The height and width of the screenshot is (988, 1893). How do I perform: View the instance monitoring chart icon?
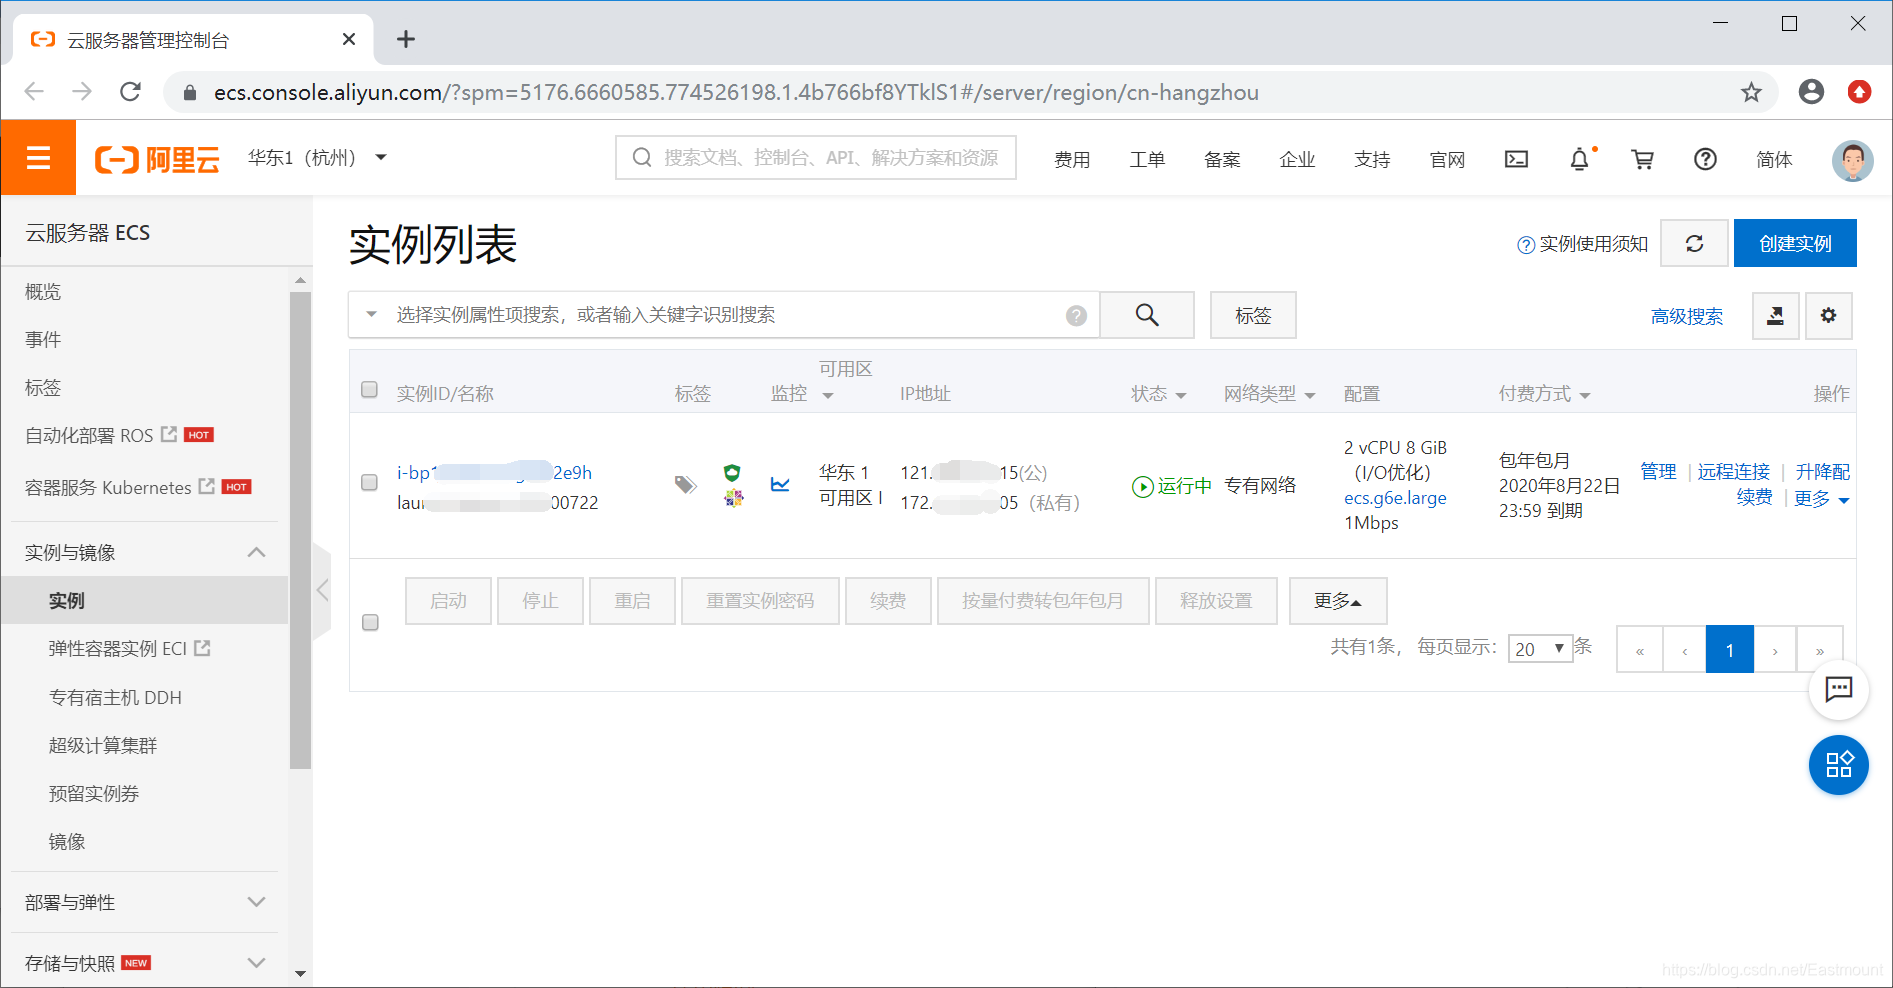[781, 485]
